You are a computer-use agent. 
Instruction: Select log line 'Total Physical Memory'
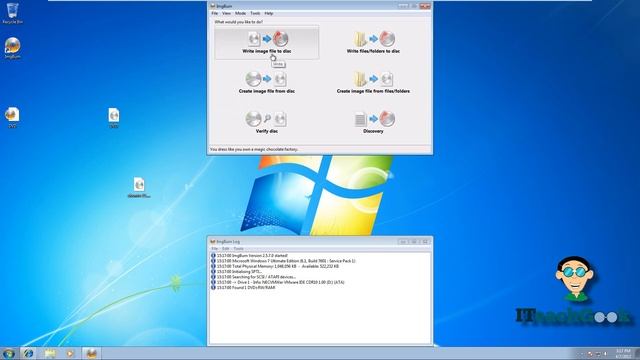click(x=278, y=266)
